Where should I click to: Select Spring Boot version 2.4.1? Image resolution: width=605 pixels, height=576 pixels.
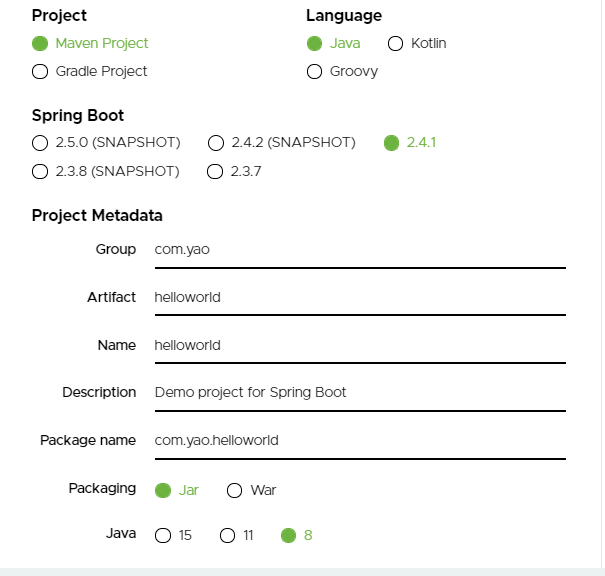391,143
